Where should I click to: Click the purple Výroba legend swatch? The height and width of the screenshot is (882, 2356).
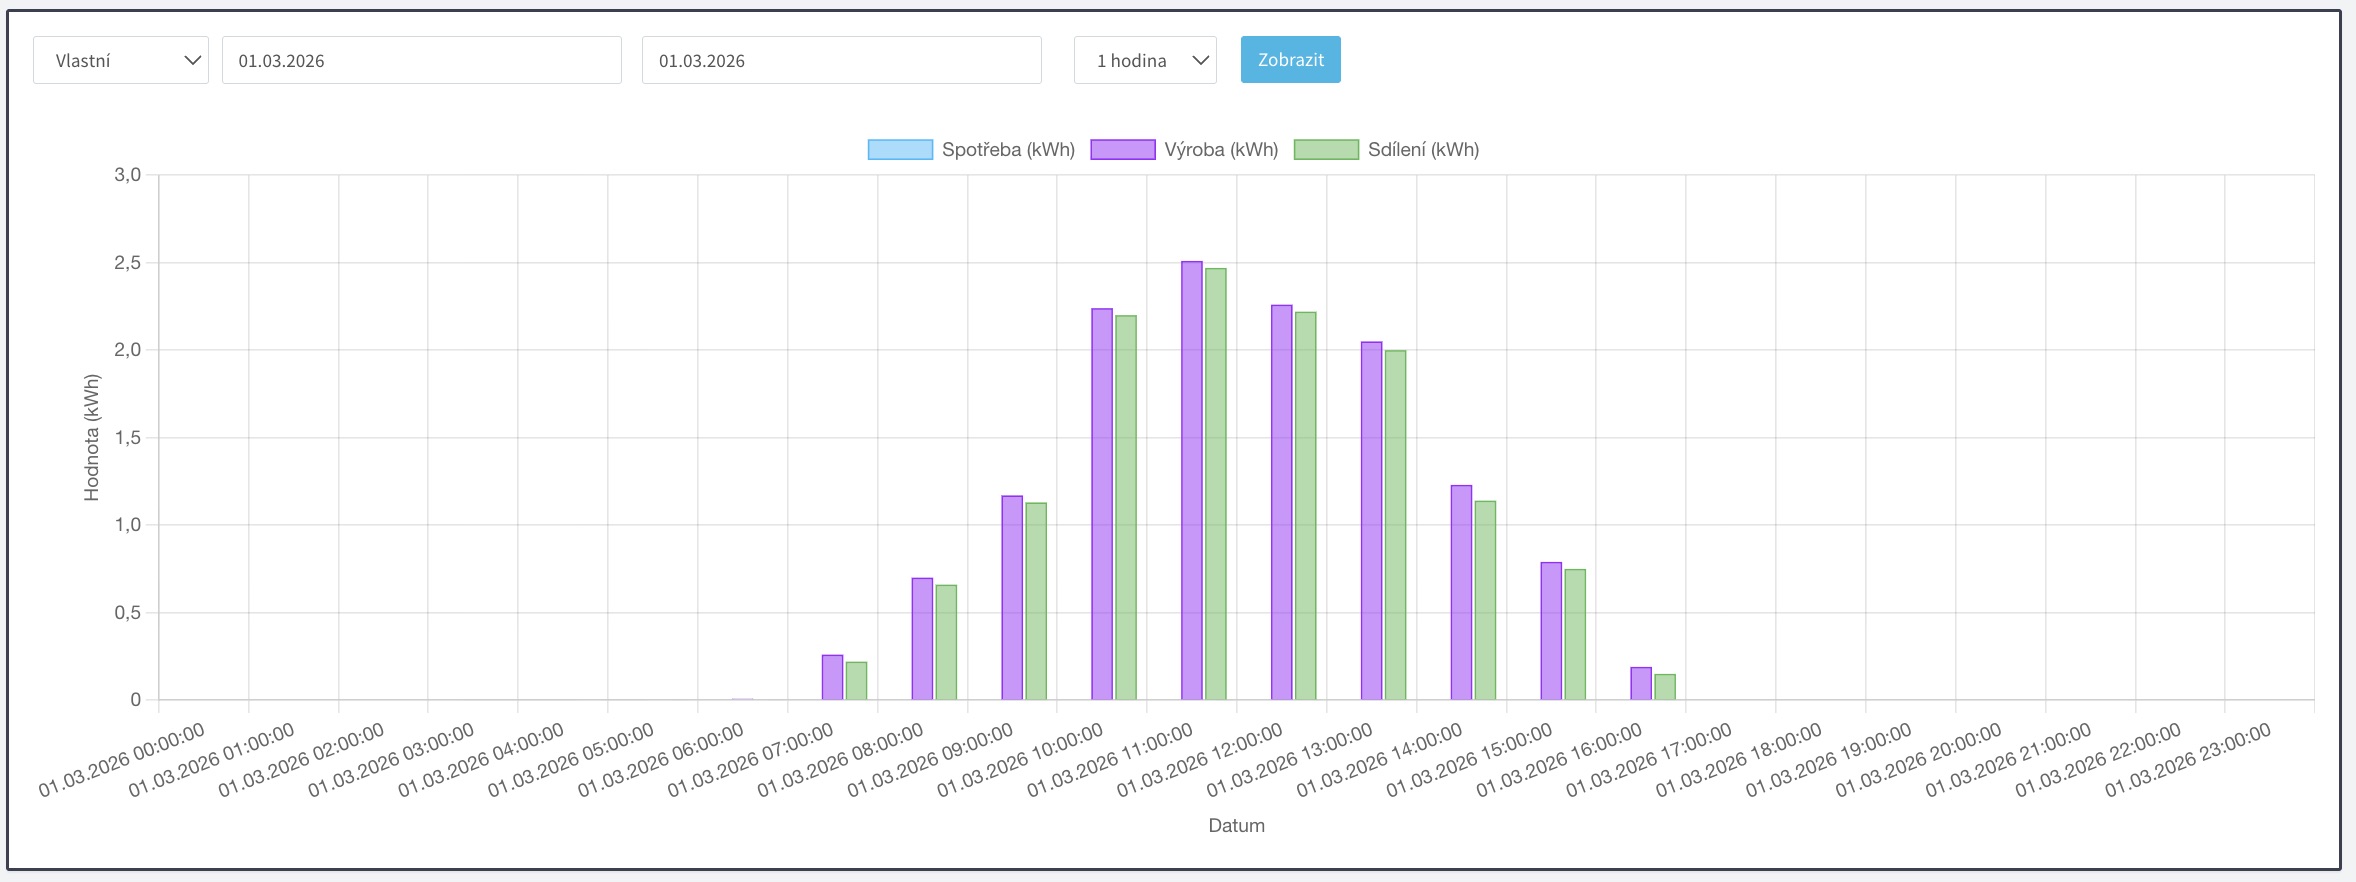tap(1122, 150)
